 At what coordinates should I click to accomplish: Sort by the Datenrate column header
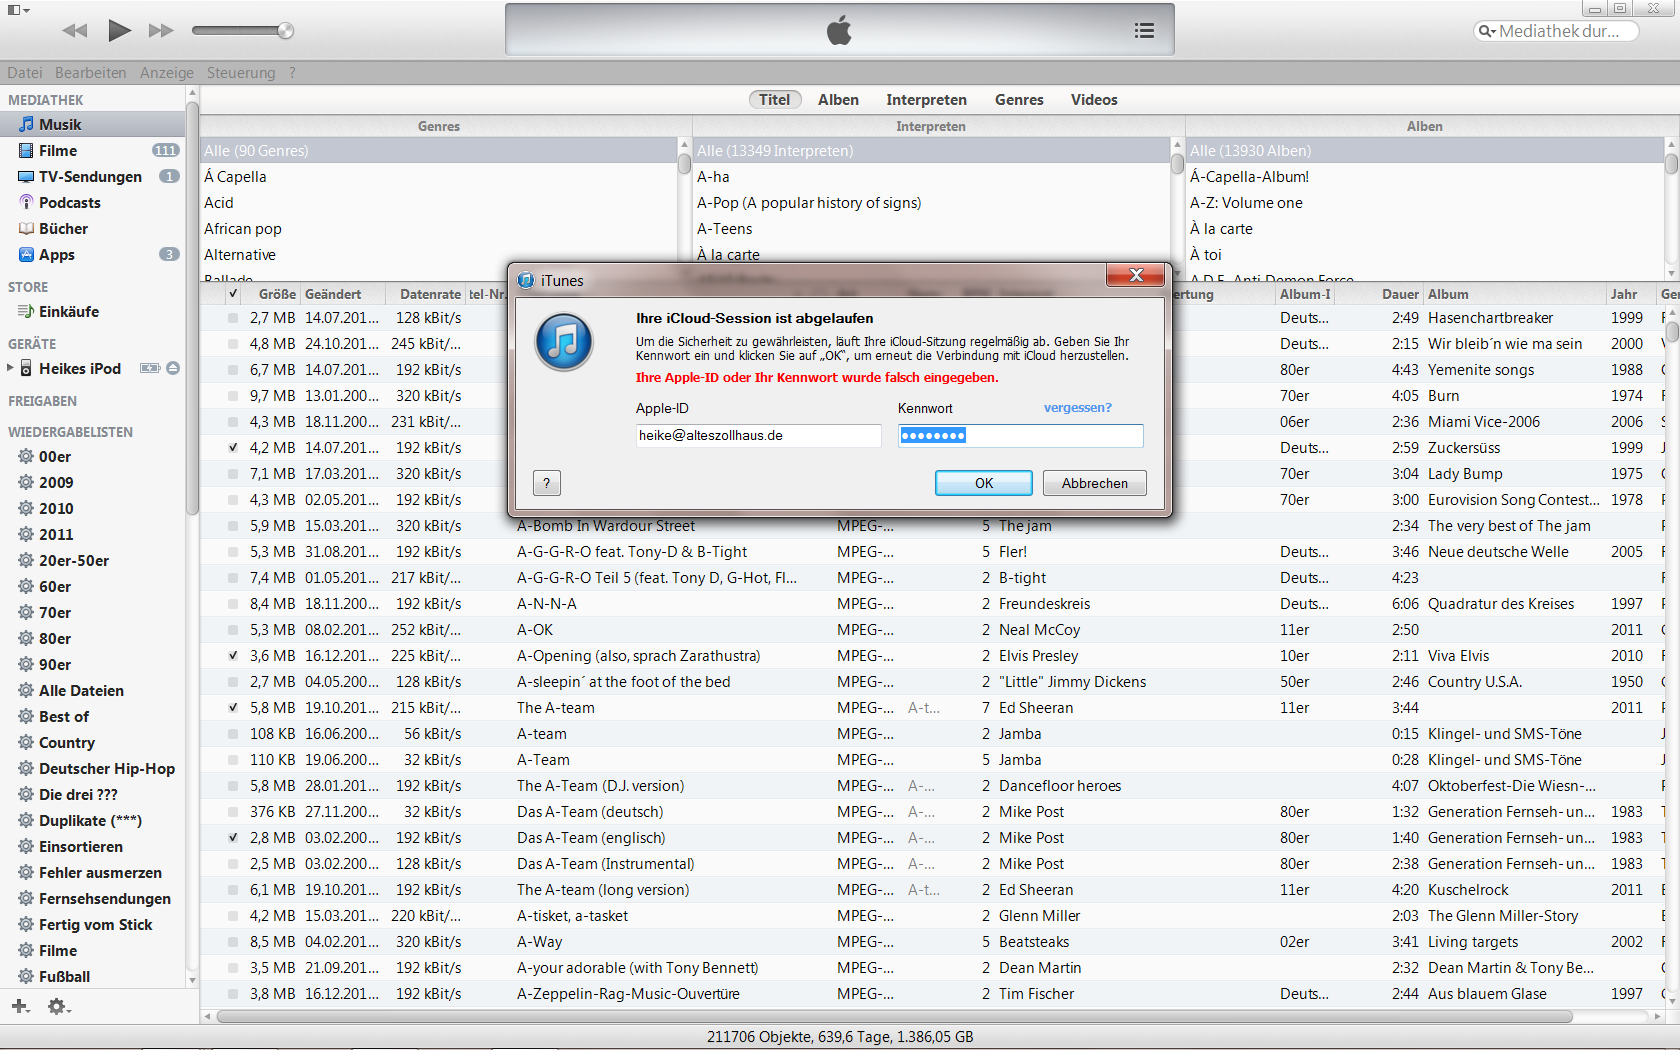tap(425, 294)
